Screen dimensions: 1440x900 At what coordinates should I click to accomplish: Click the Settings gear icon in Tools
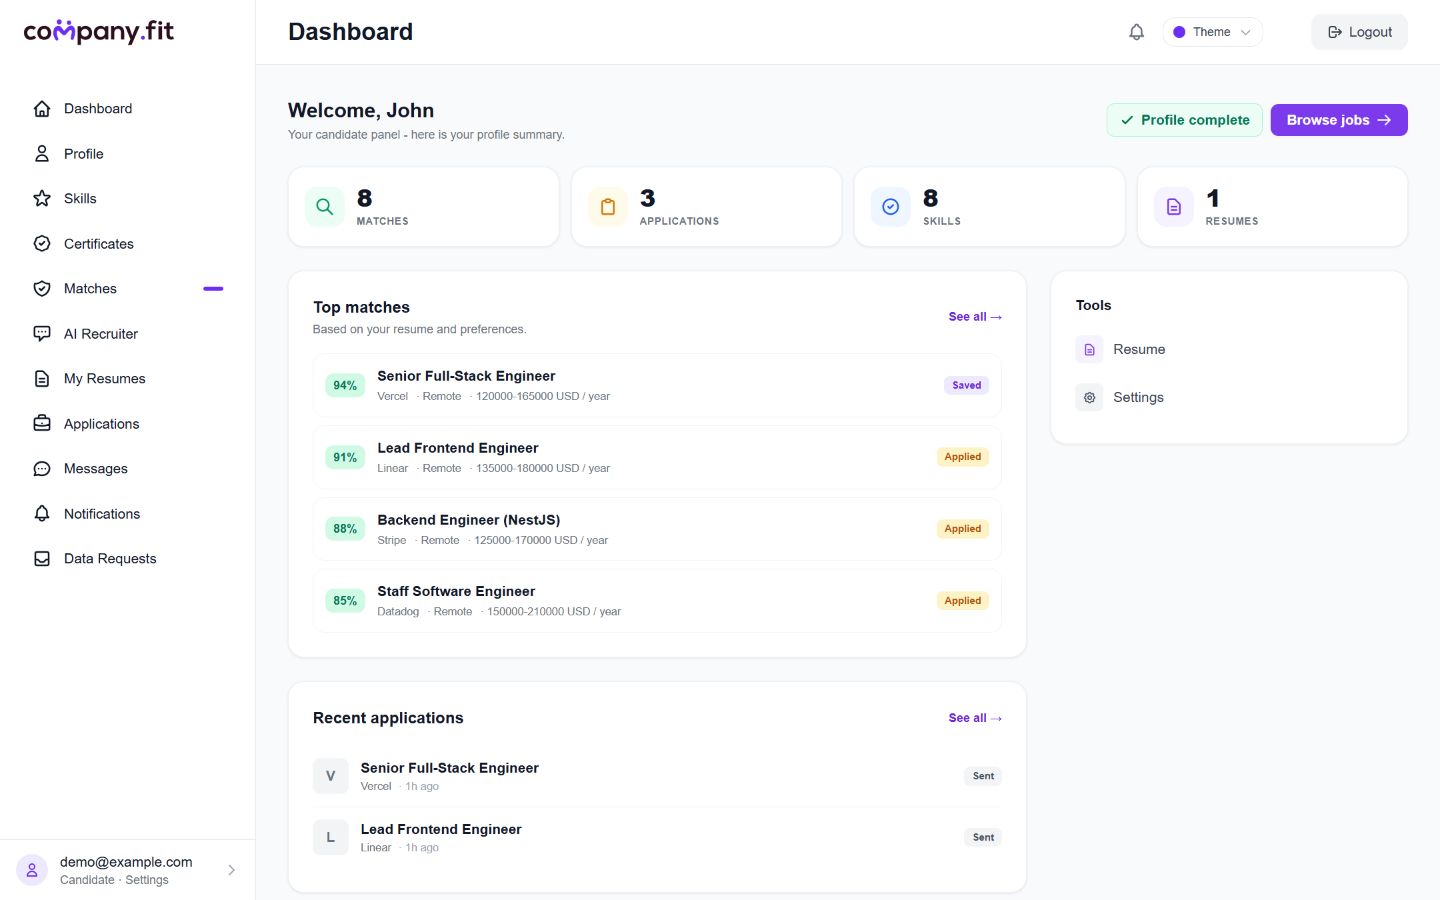[1090, 397]
